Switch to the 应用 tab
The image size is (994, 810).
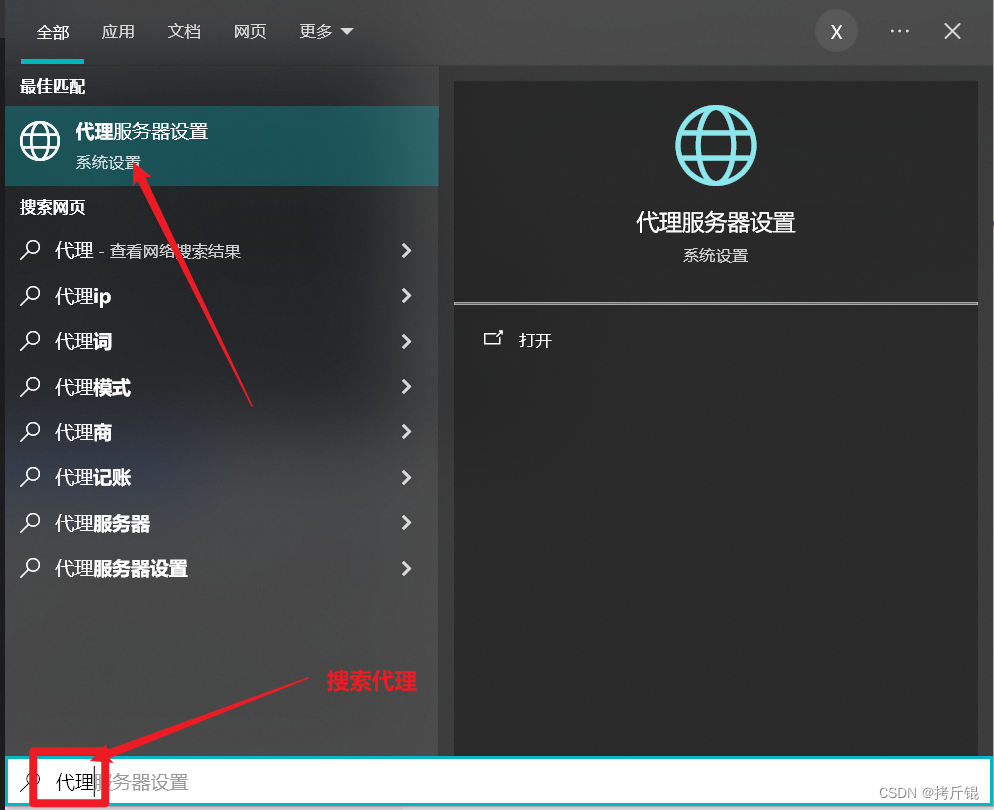coord(118,32)
